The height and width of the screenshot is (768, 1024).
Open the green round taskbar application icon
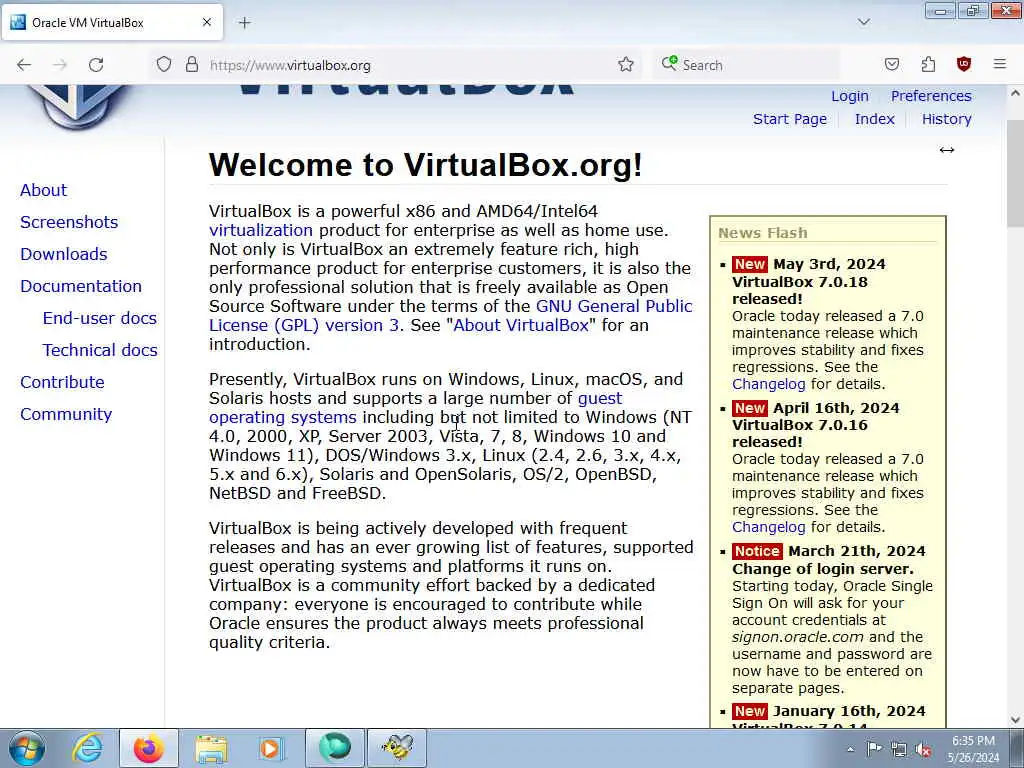(x=334, y=748)
